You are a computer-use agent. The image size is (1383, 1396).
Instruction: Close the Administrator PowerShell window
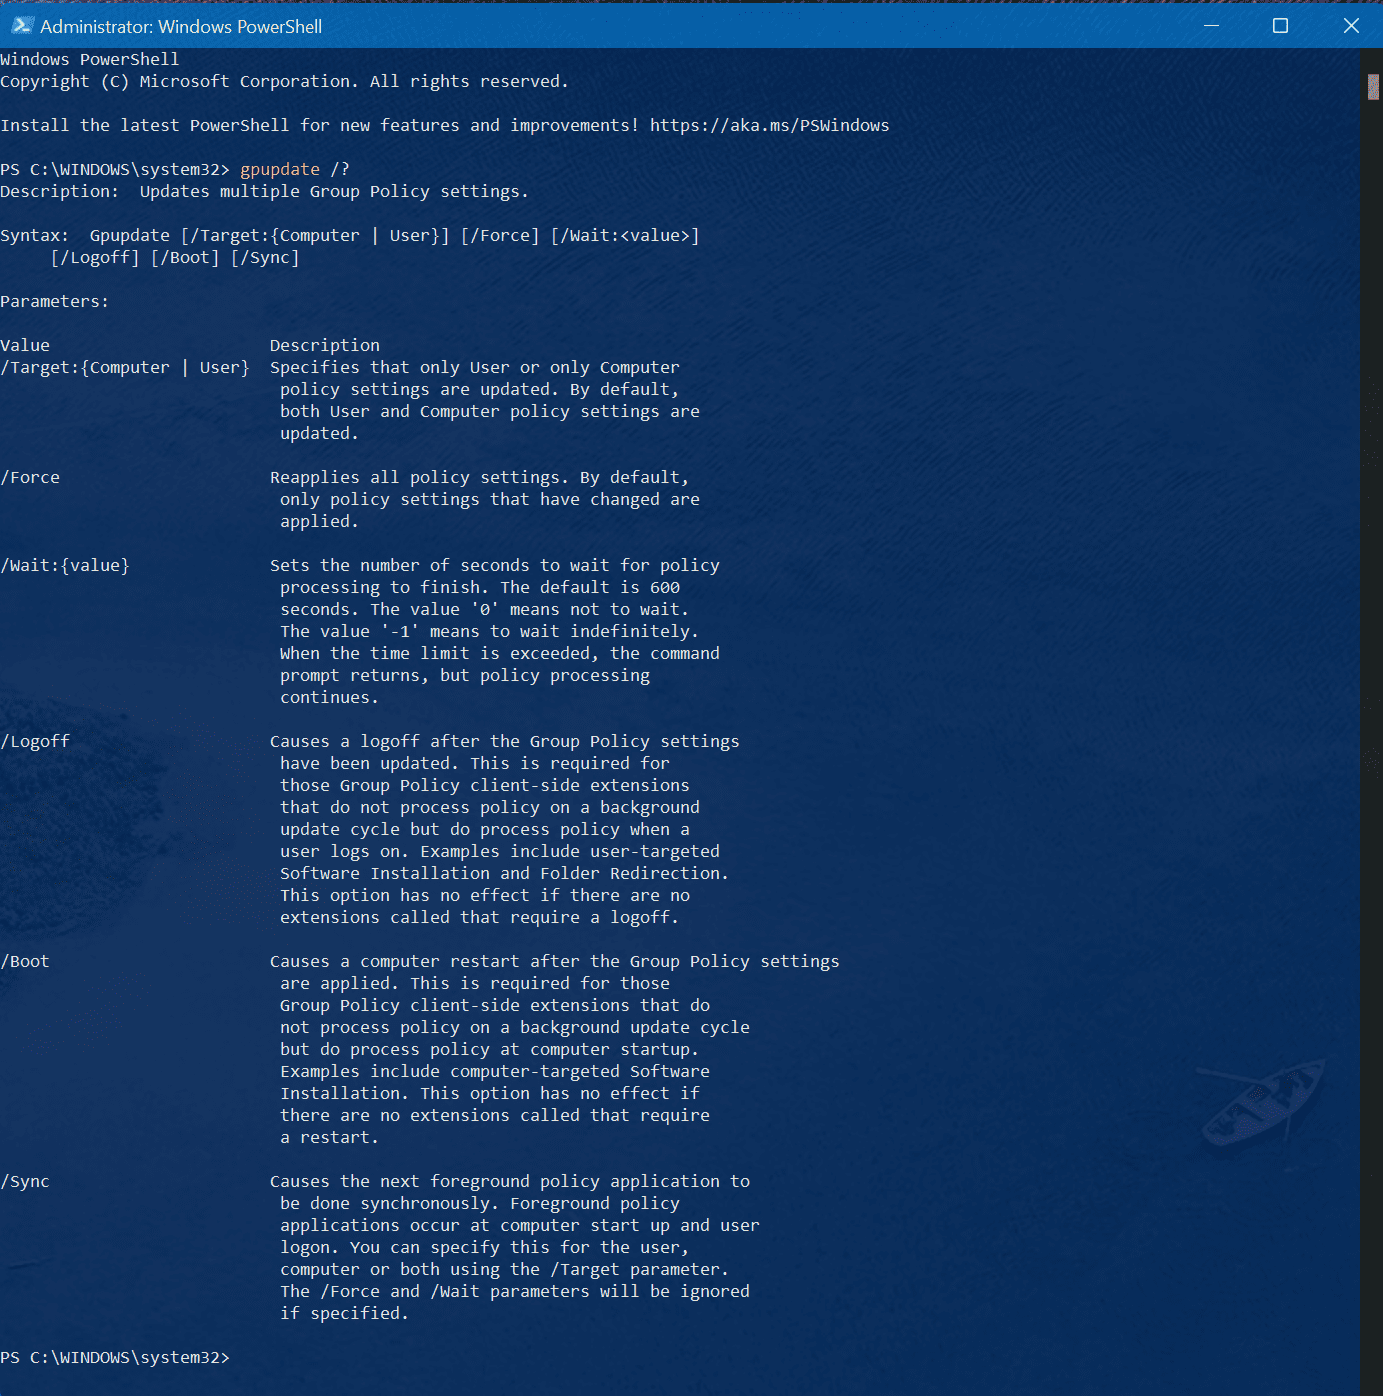click(1351, 26)
